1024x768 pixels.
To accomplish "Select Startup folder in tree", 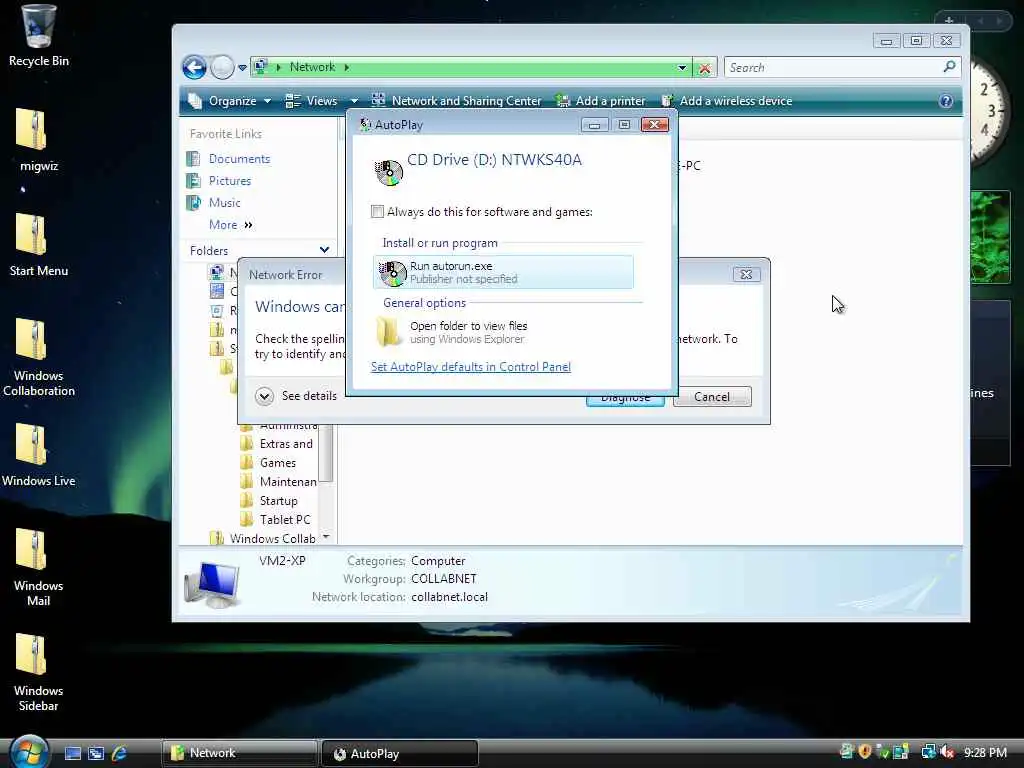I will point(269,501).
